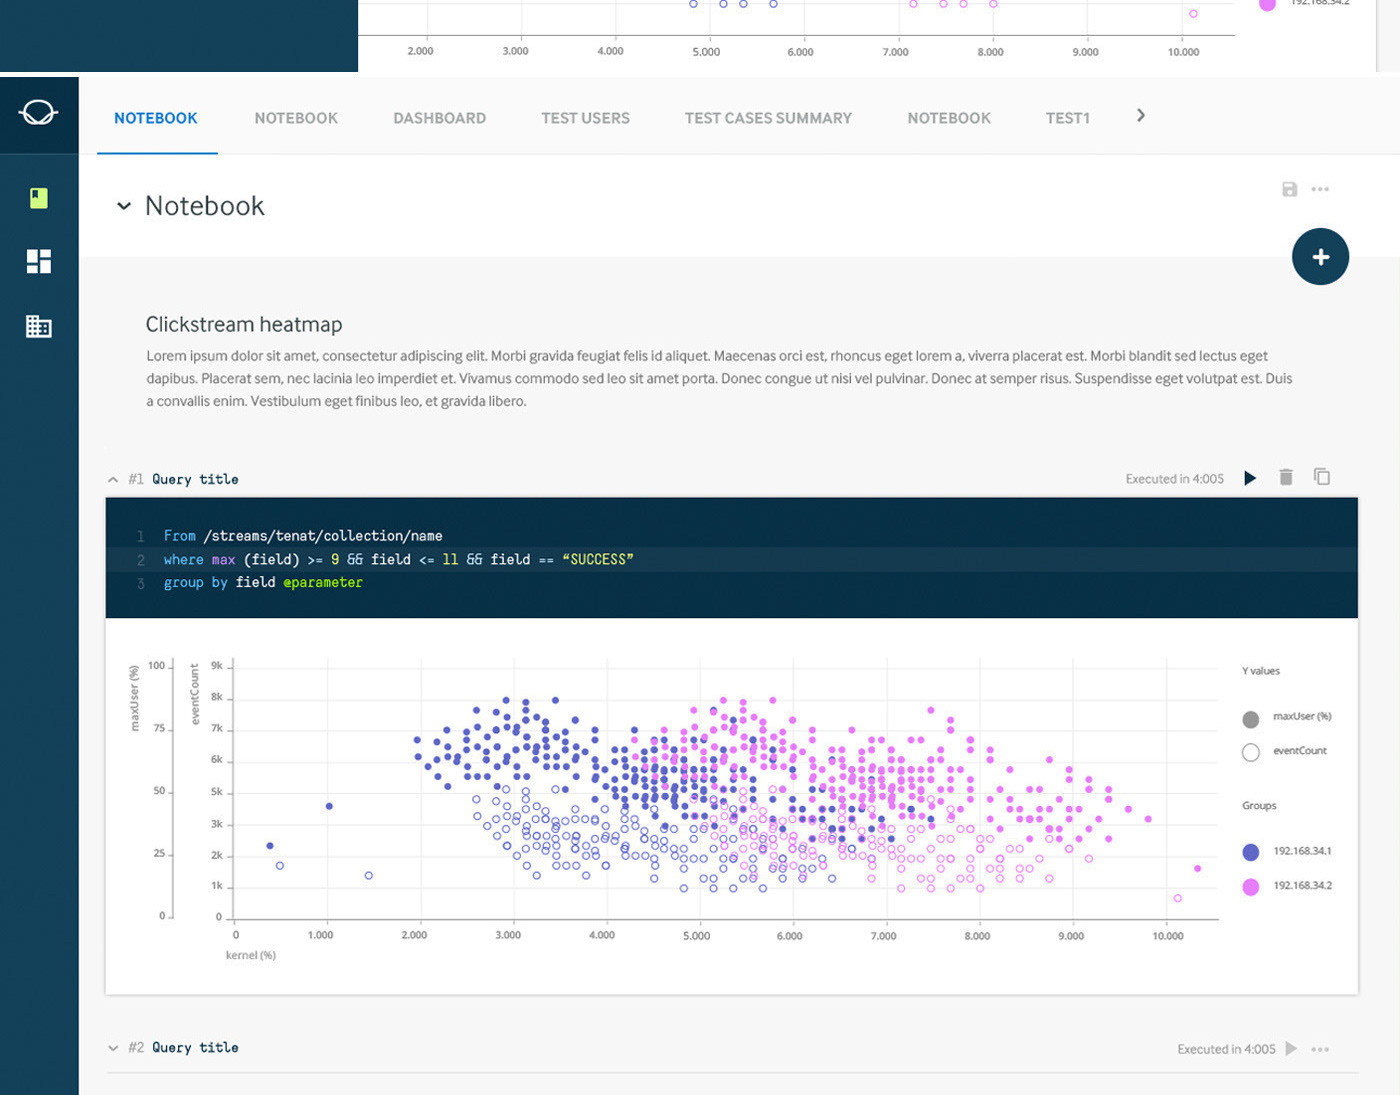Delete query #1 with the trash icon
Viewport: 1400px width, 1095px height.
1286,478
